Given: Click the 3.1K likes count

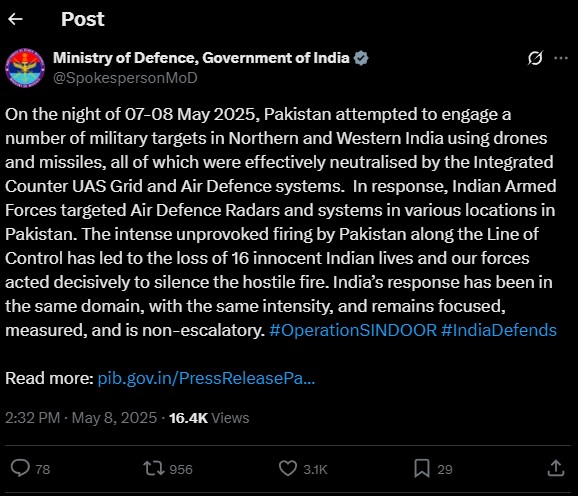Looking at the screenshot, I should click(315, 469).
